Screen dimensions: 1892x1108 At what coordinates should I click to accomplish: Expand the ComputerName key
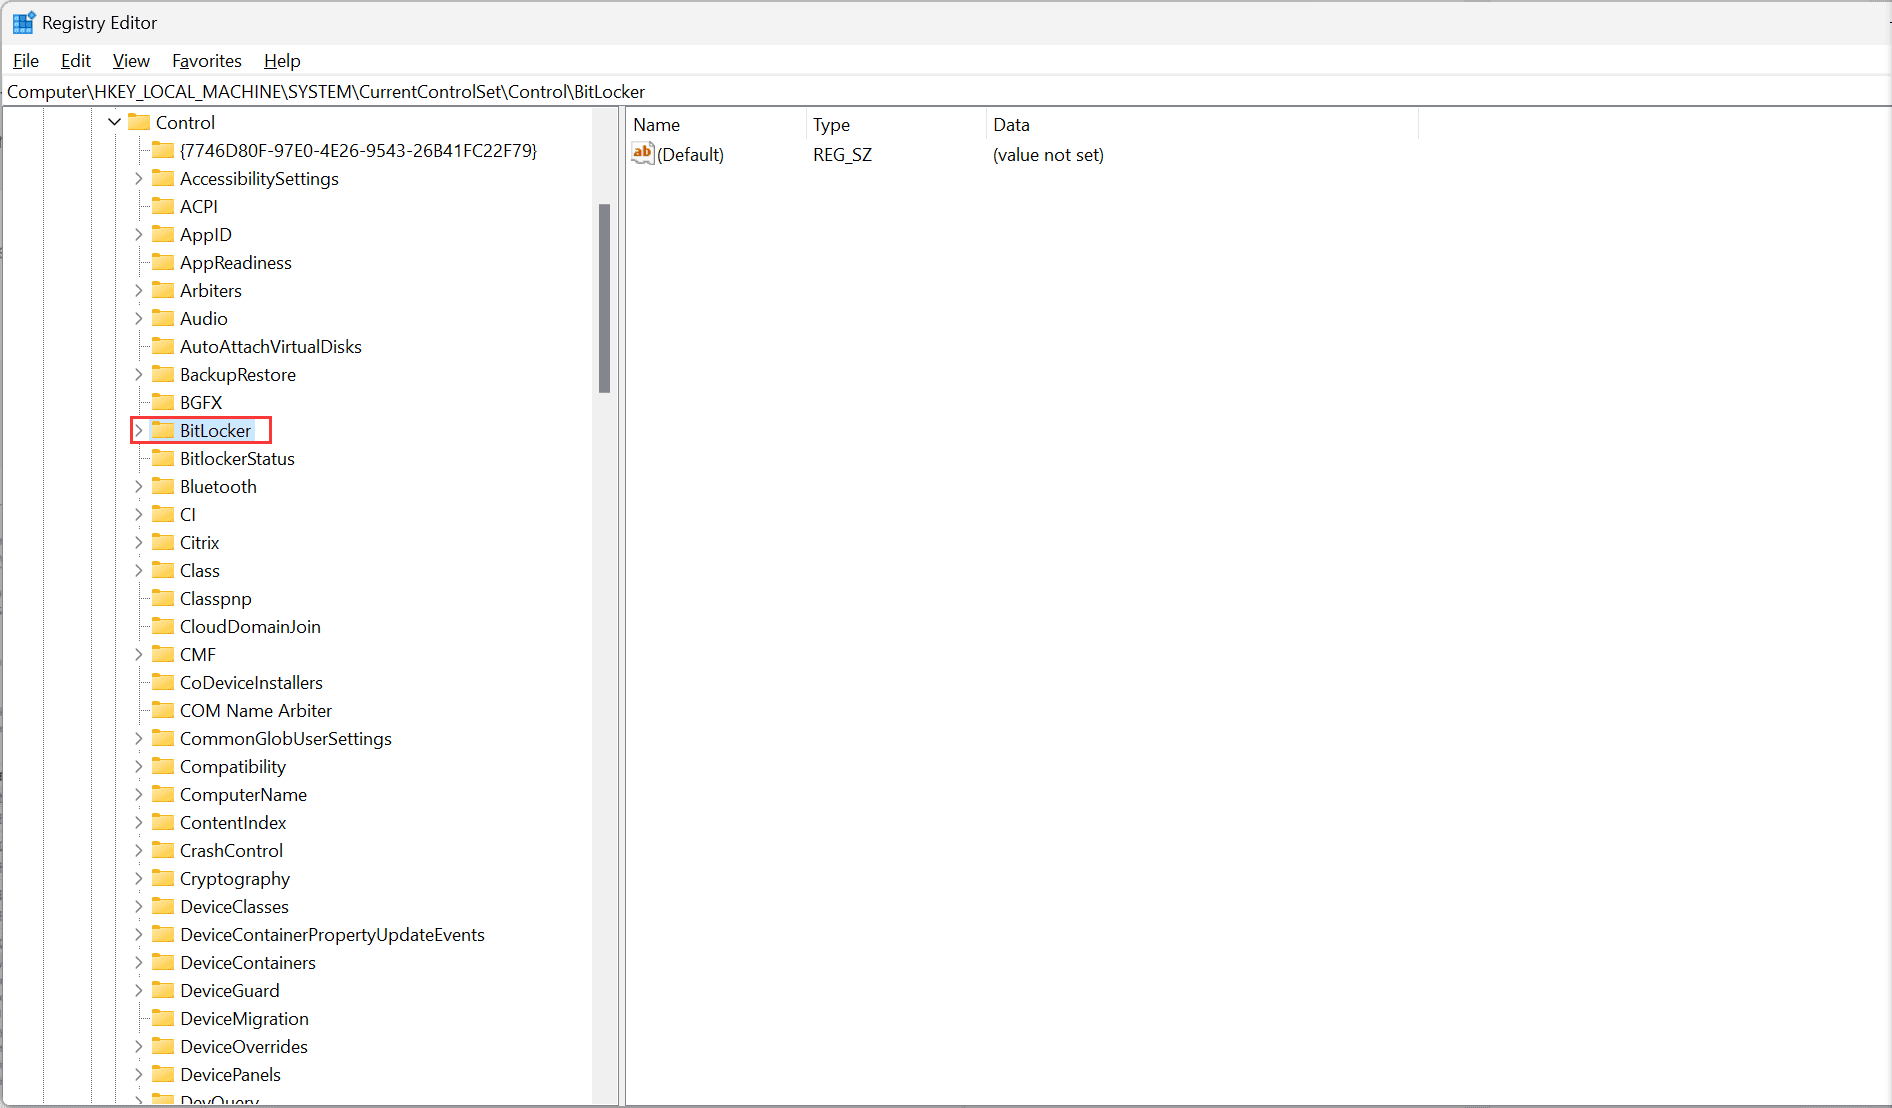point(139,794)
